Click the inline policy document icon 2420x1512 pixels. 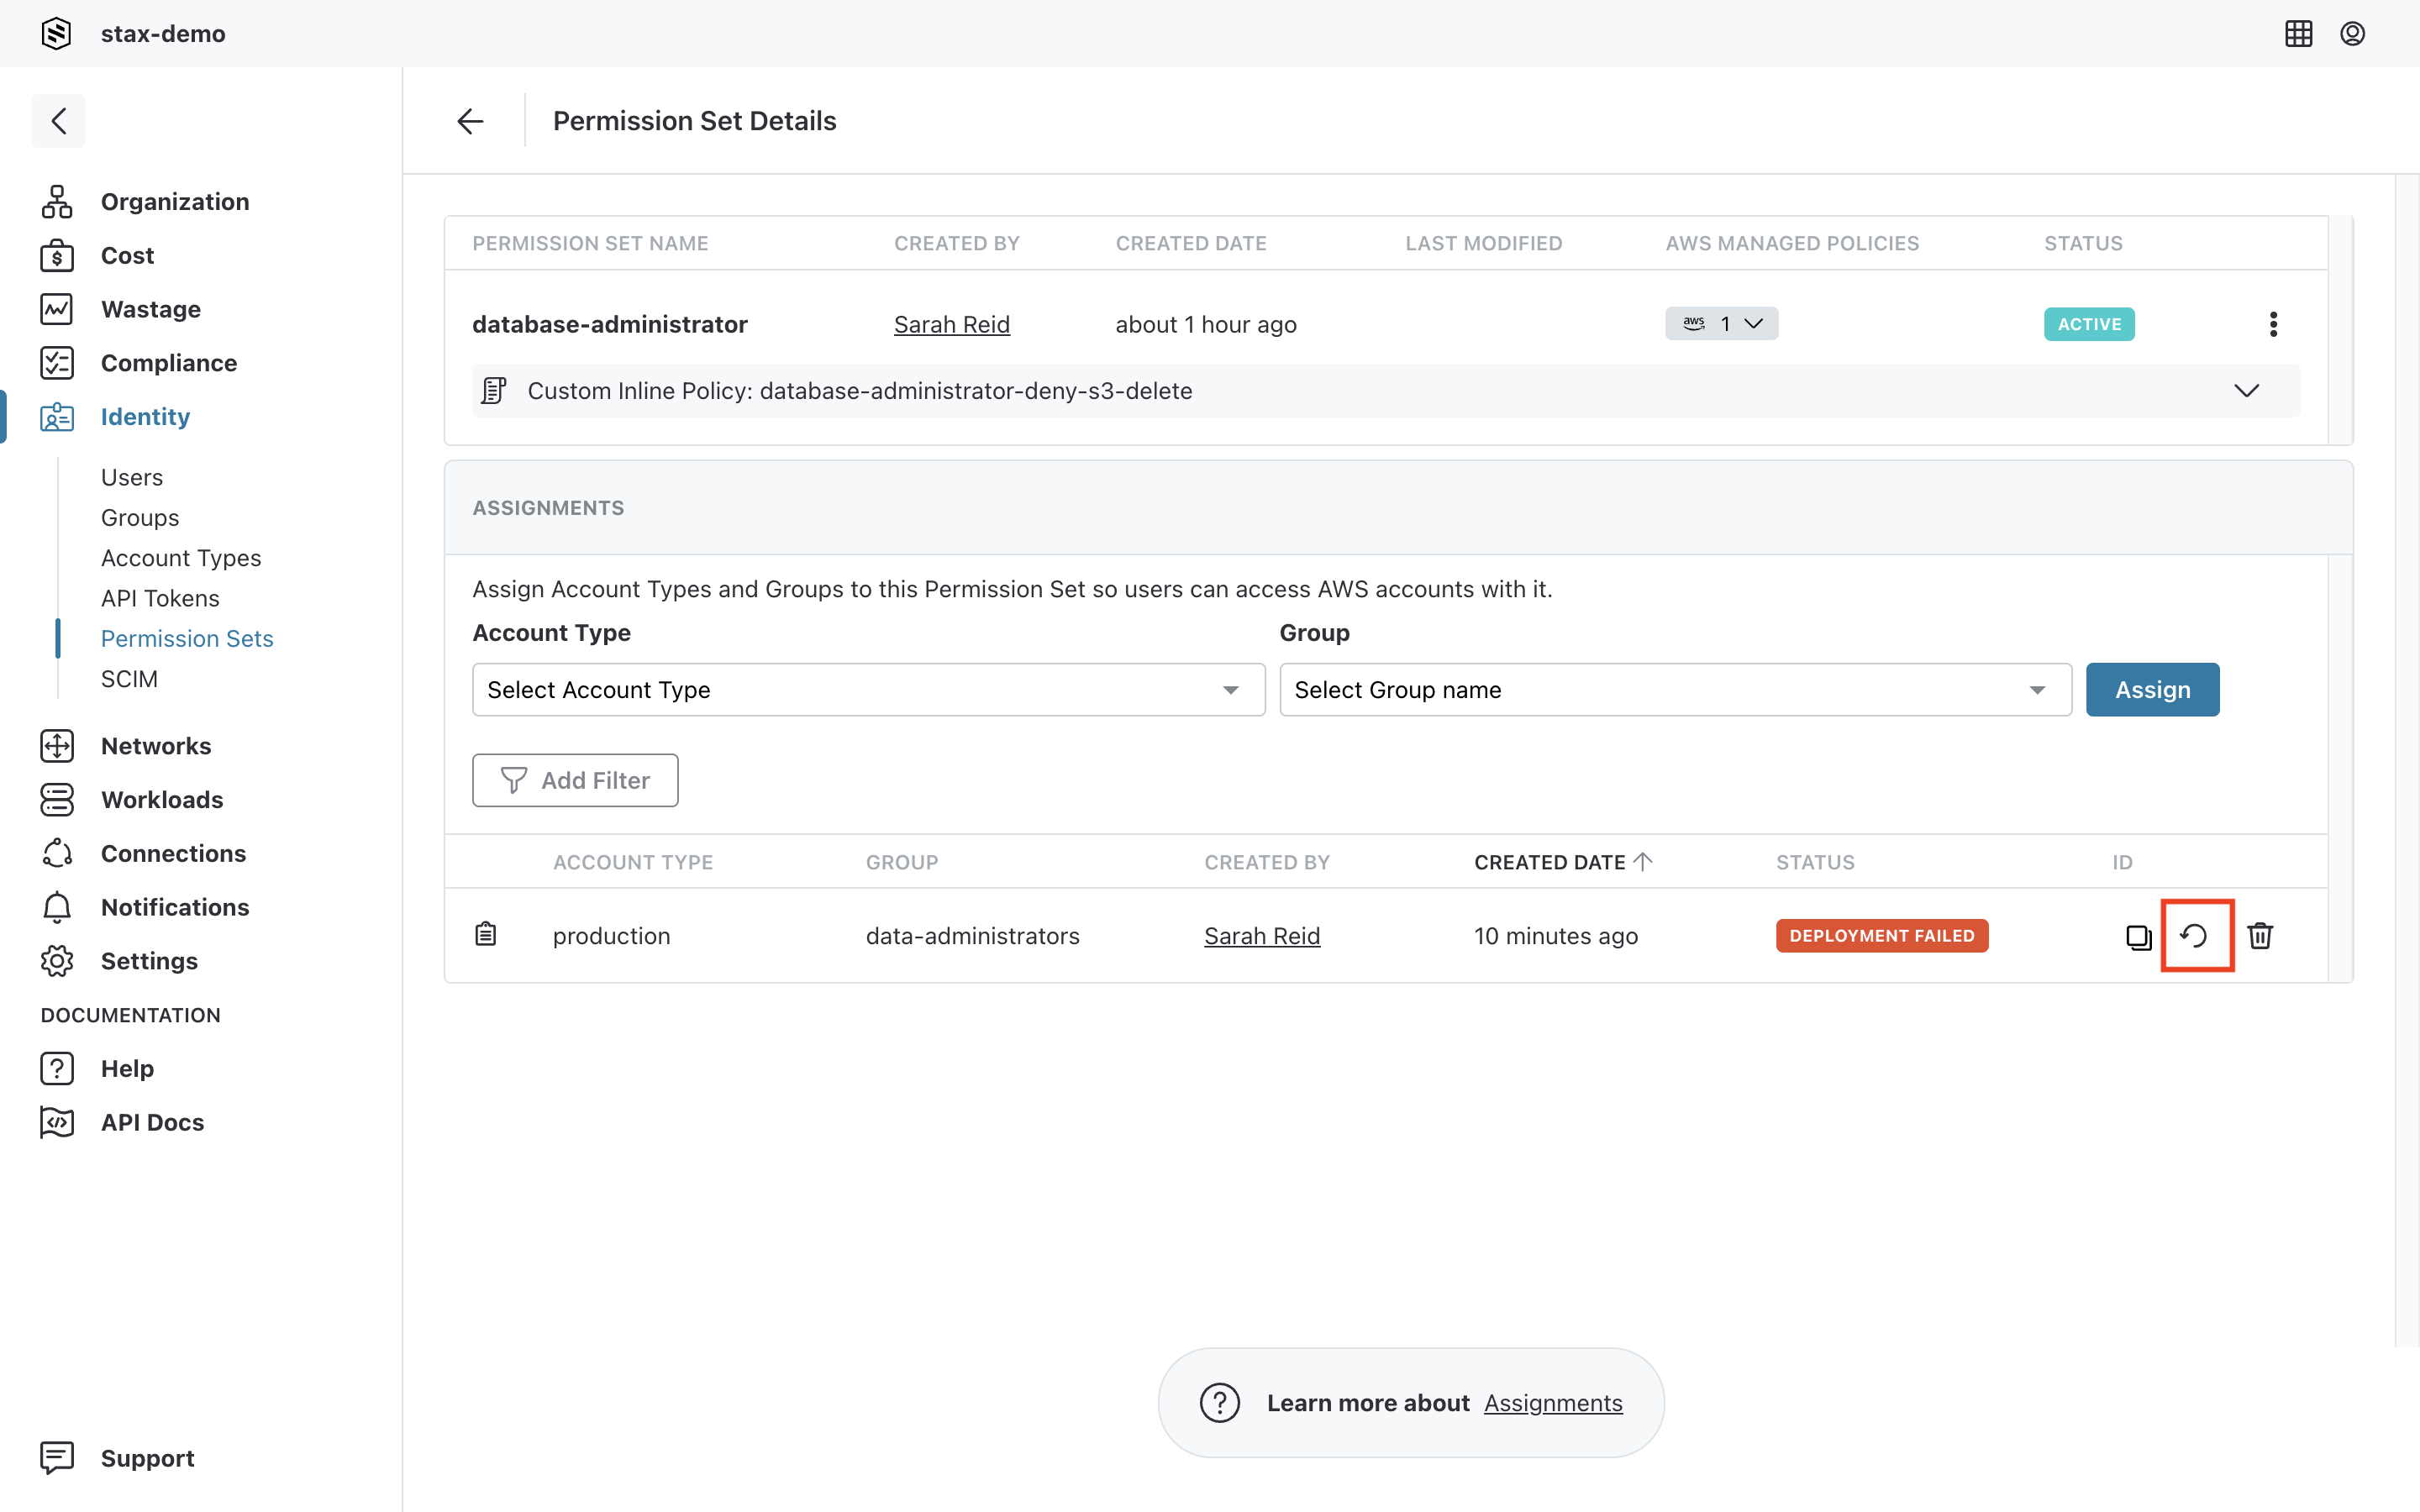(x=494, y=391)
